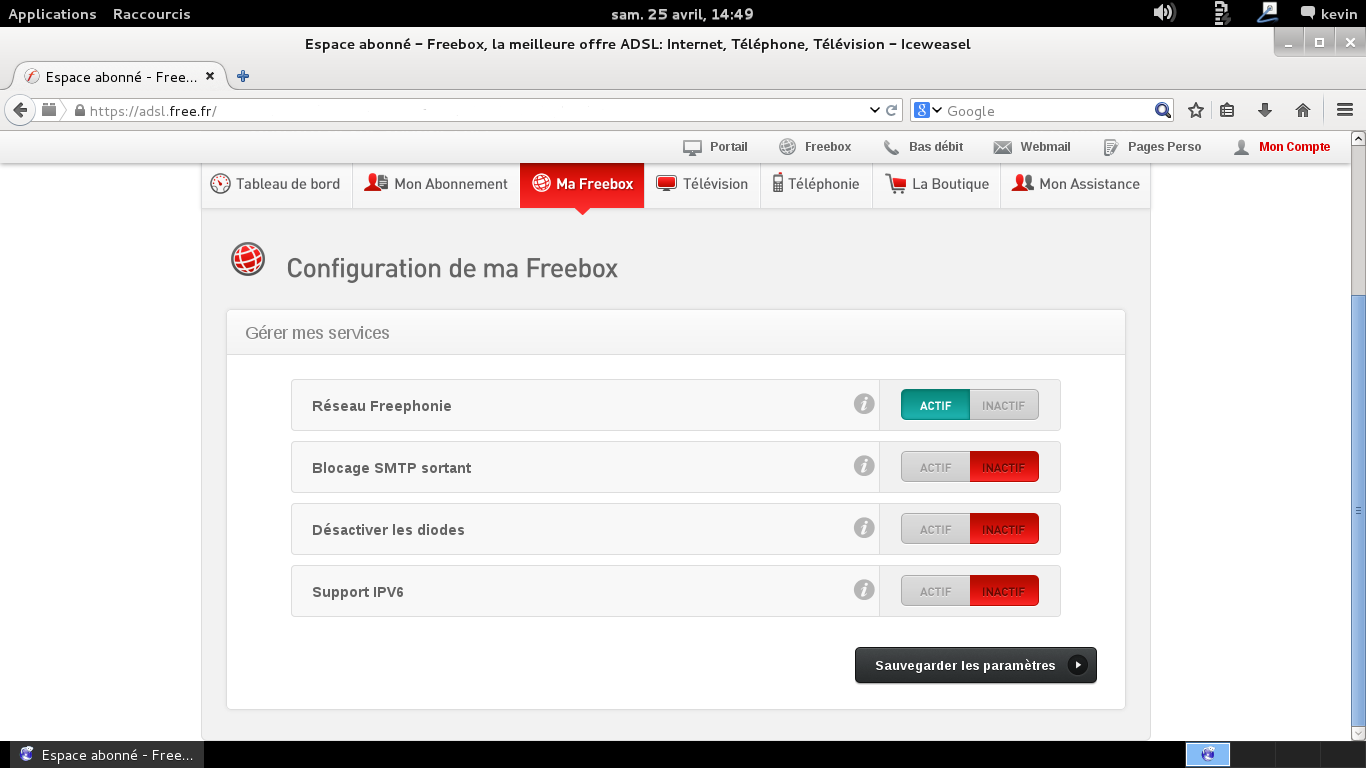The image size is (1366, 768).
Task: Bookmark this page with the star icon
Action: tap(1195, 110)
